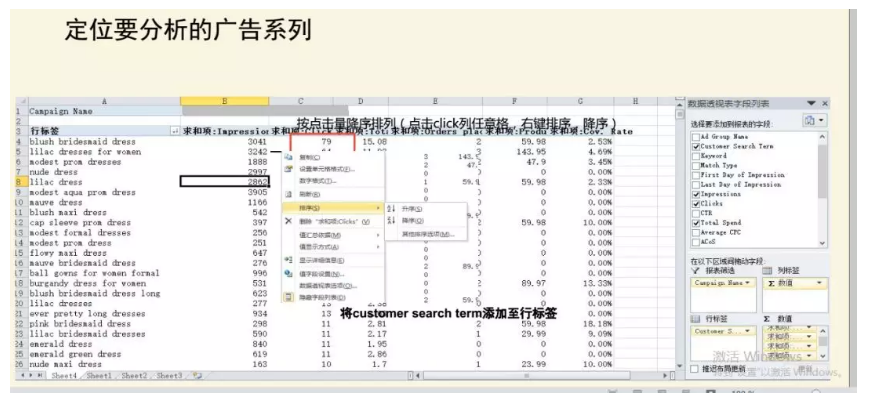Click the red X delete icon in context menu

288,220
